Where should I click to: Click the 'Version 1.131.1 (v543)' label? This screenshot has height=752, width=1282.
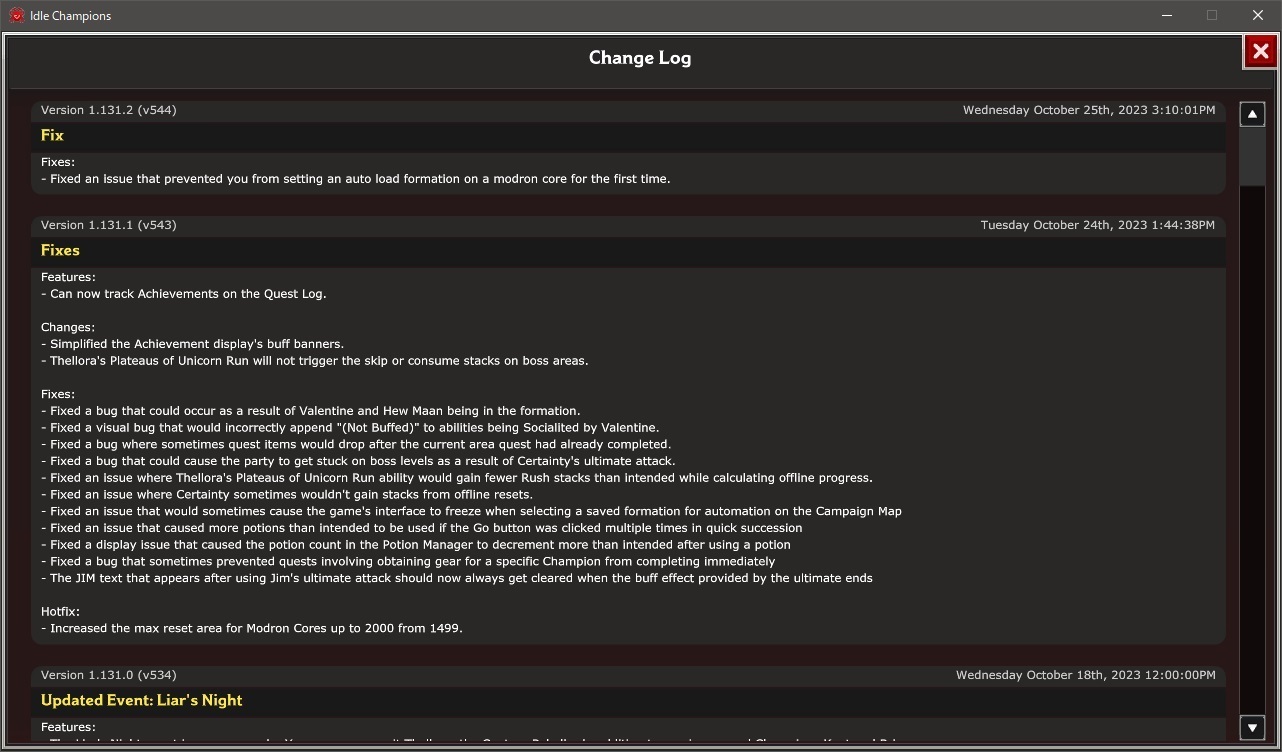click(x=108, y=225)
